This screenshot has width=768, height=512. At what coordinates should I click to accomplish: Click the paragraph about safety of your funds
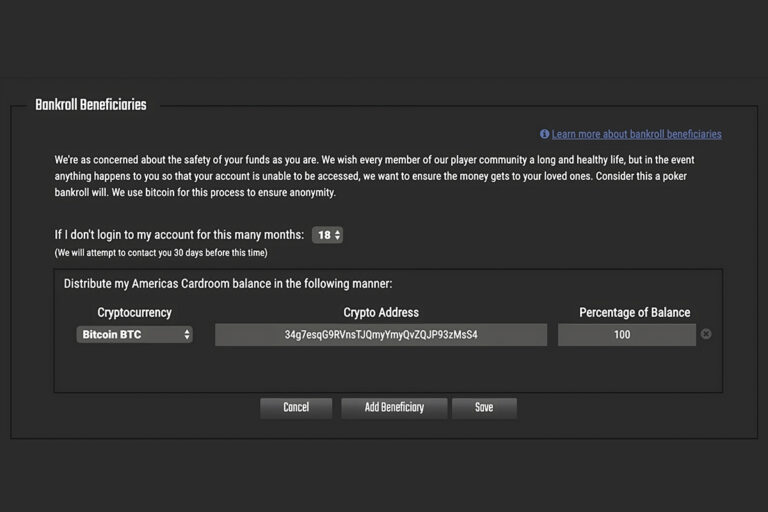374,176
